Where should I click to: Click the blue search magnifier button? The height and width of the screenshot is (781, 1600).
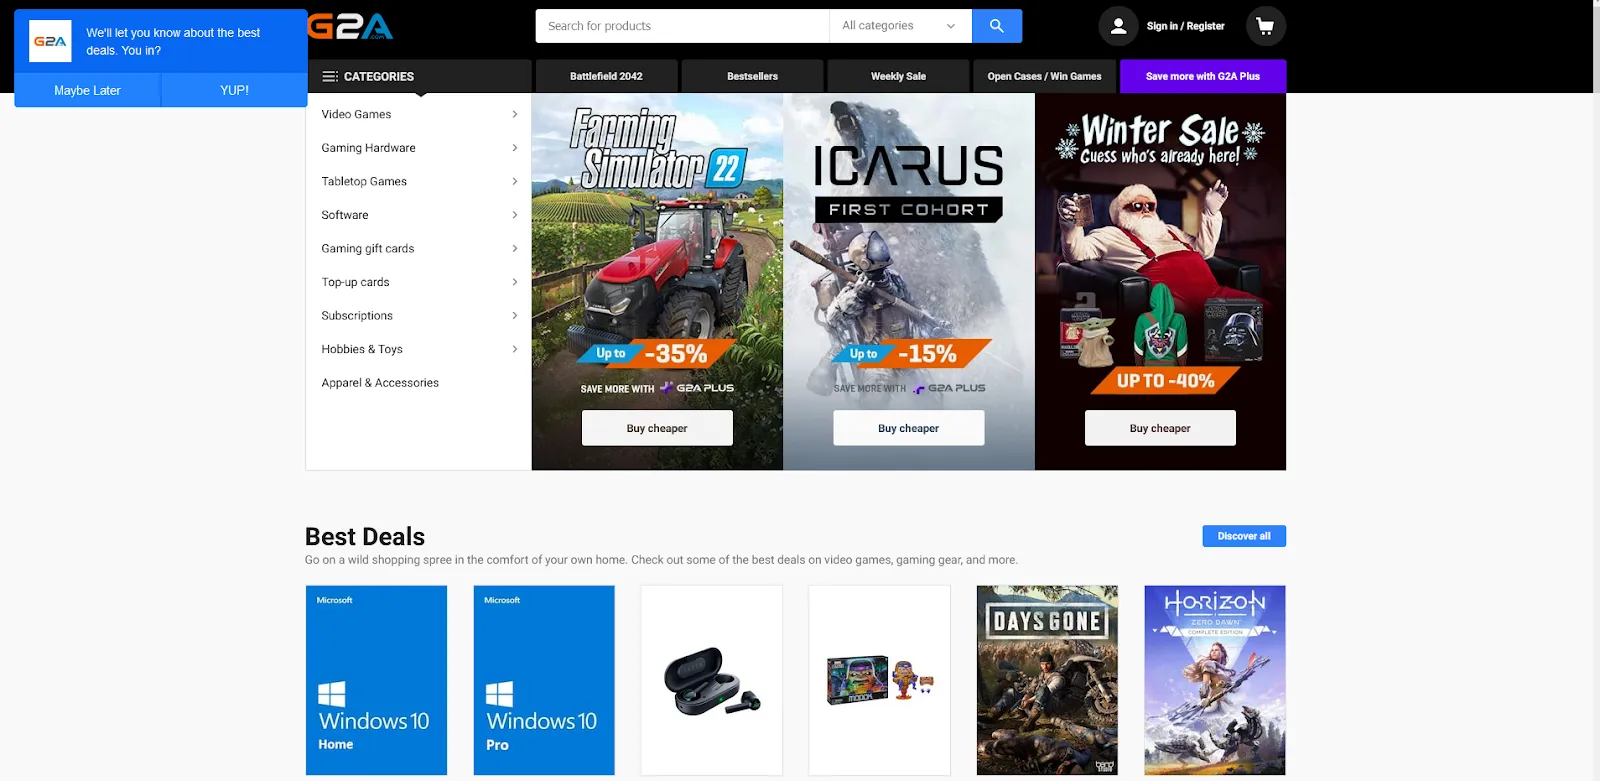[997, 26]
